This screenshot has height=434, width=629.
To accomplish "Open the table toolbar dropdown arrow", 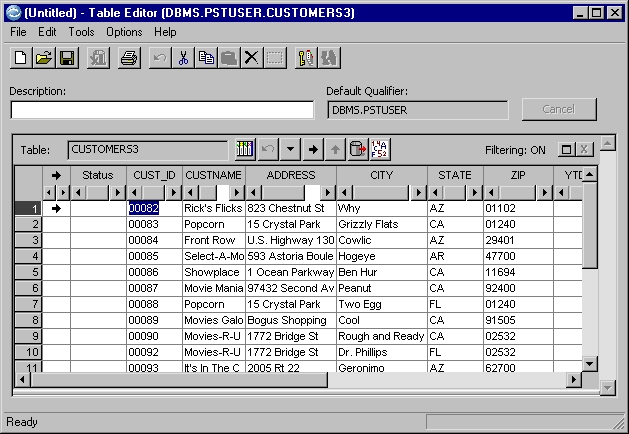I will (290, 150).
